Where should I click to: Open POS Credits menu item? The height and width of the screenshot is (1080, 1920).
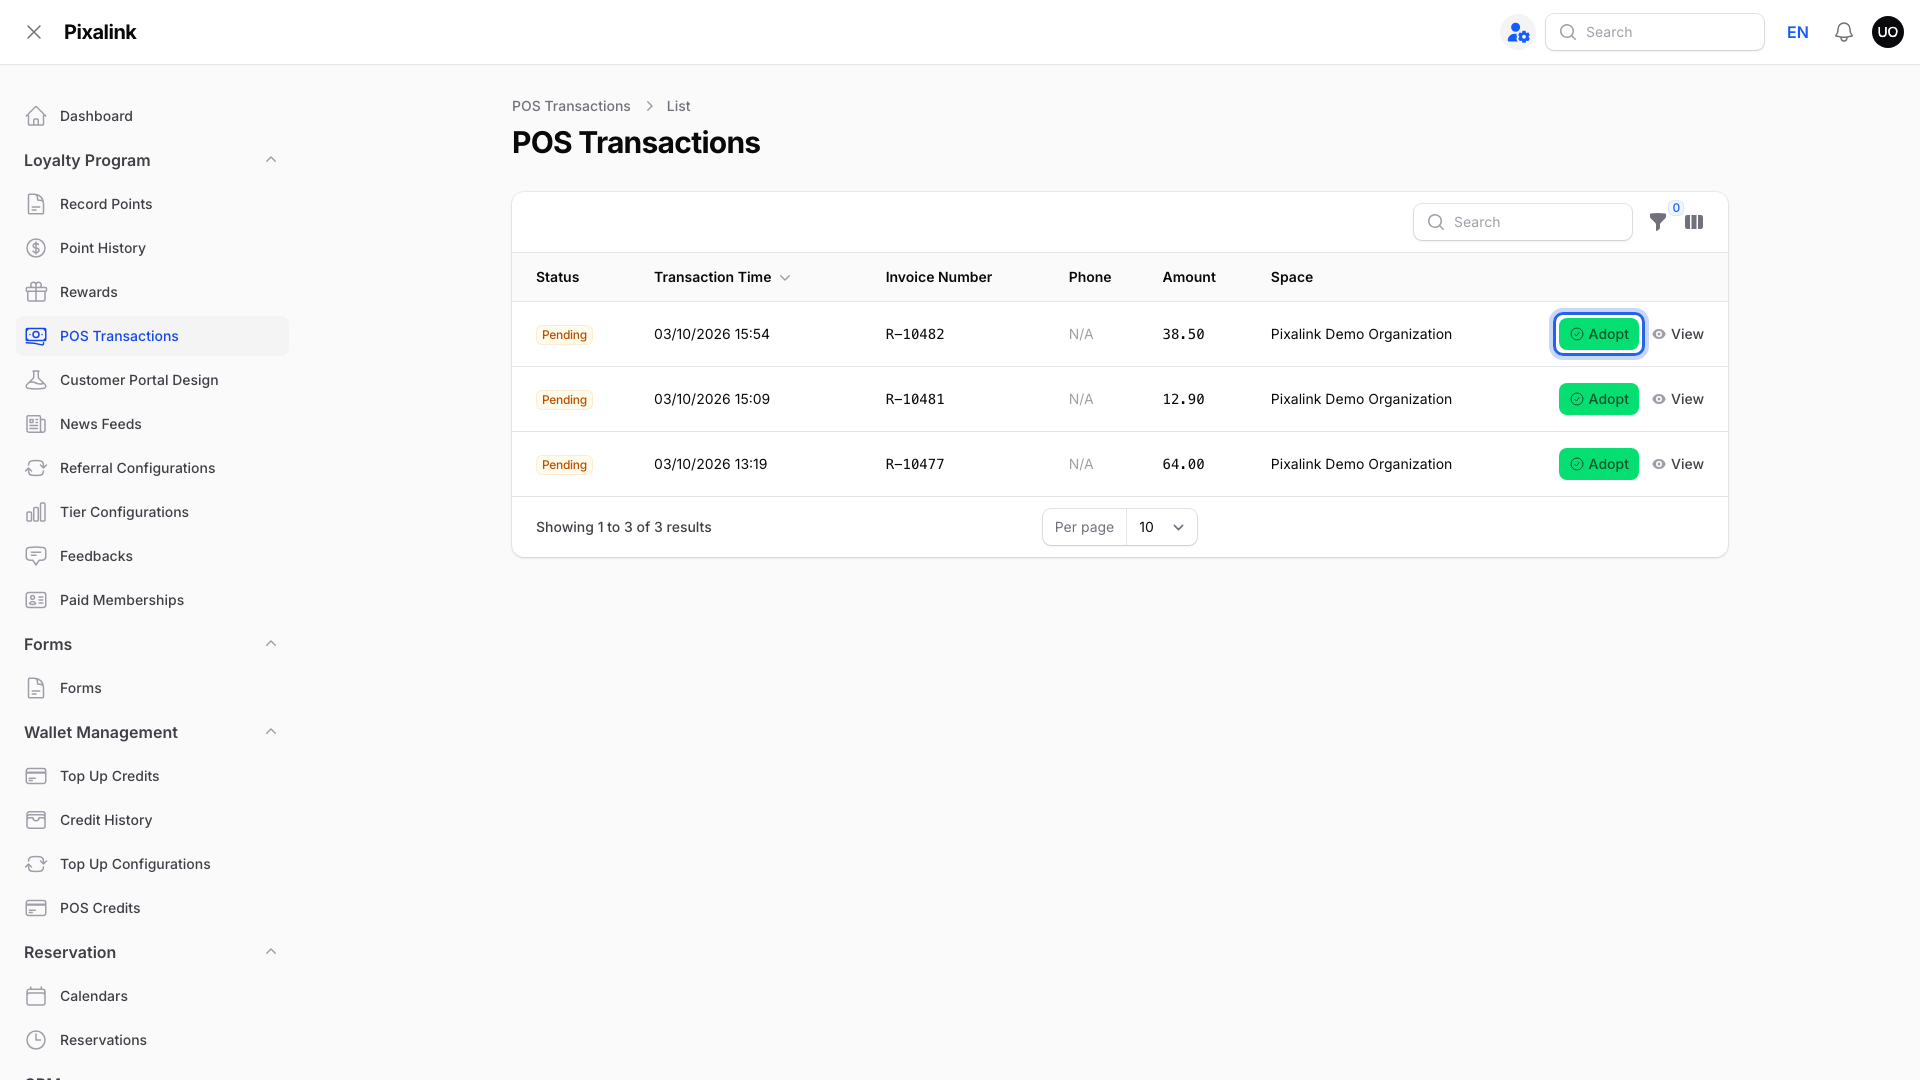(x=152, y=908)
